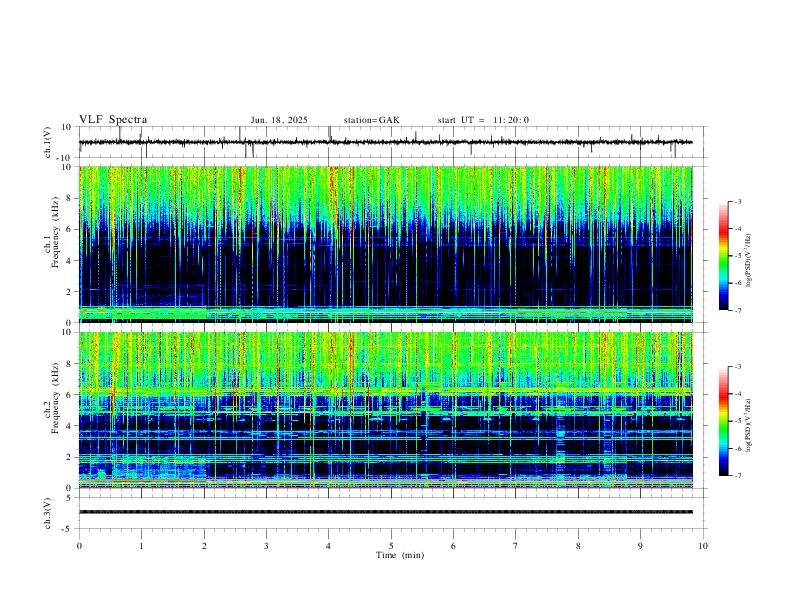Click the 4 kHz tick on ch.2 frequency axis
The height and width of the screenshot is (612, 792).
click(x=71, y=426)
